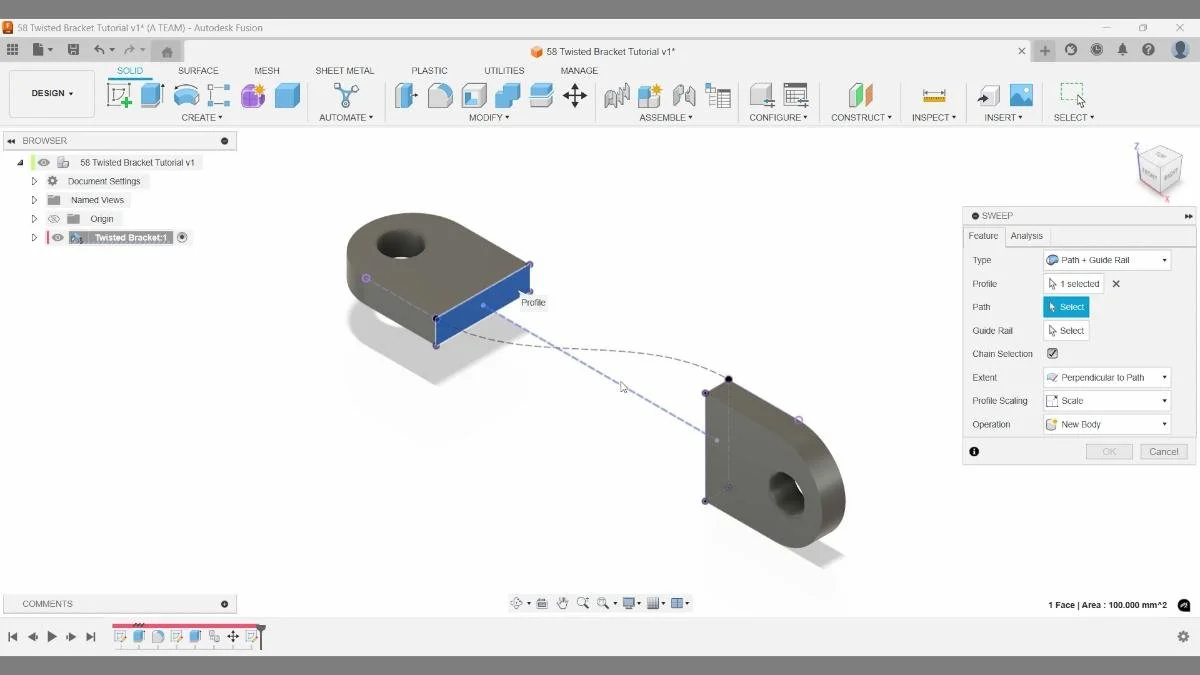Activate Twisted Bracket:1 radio button
This screenshot has width=1200, height=675.
coord(182,238)
